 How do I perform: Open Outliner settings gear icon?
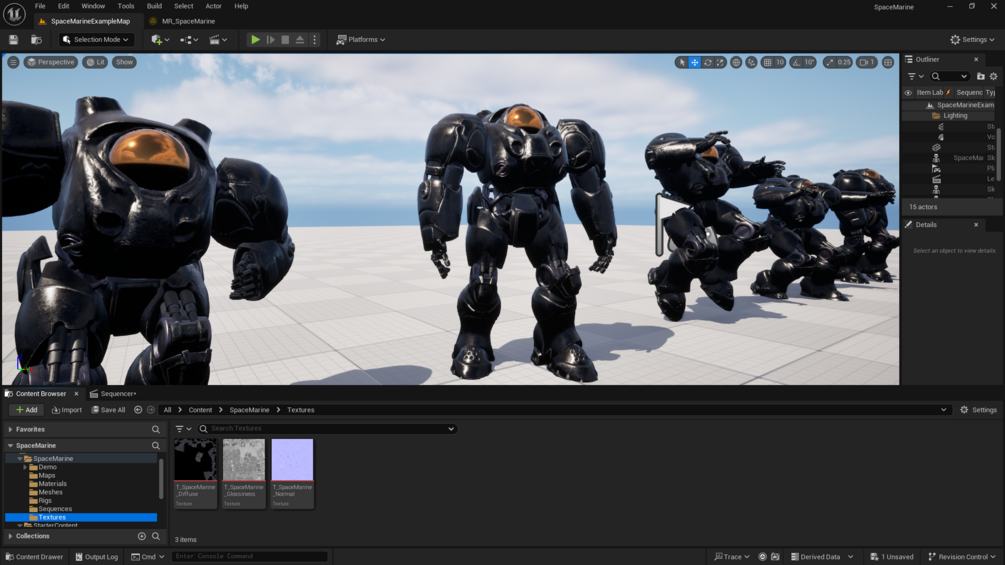point(993,76)
